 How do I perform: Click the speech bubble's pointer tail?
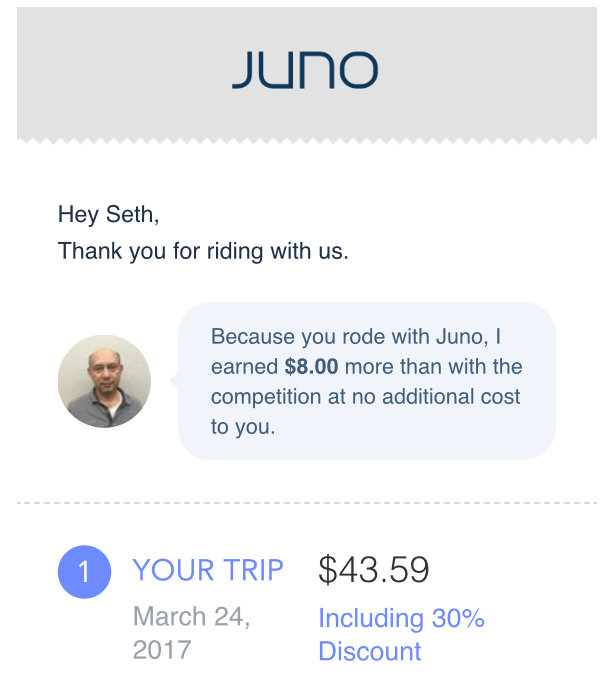(x=174, y=381)
